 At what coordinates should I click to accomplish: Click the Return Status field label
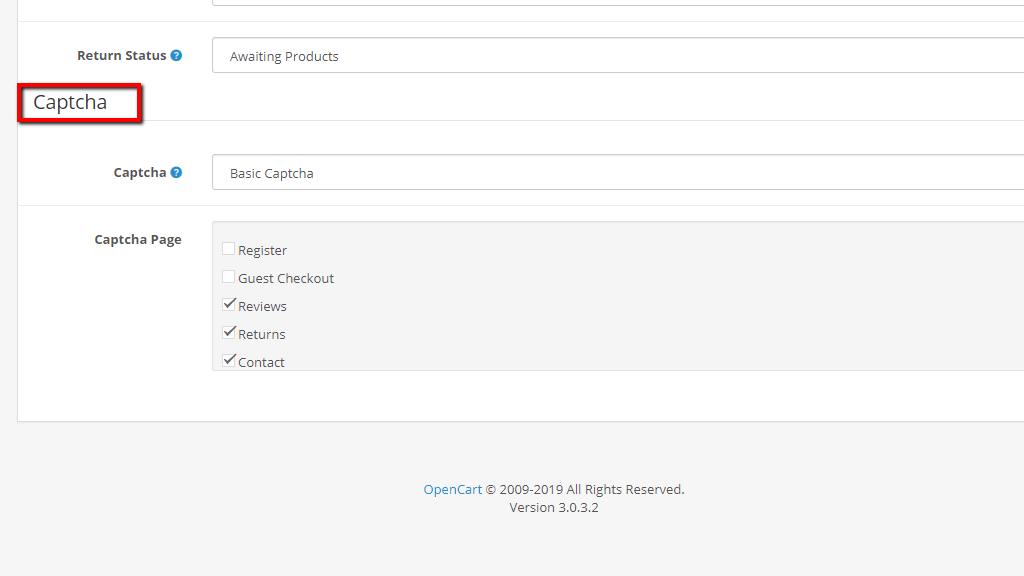click(121, 56)
